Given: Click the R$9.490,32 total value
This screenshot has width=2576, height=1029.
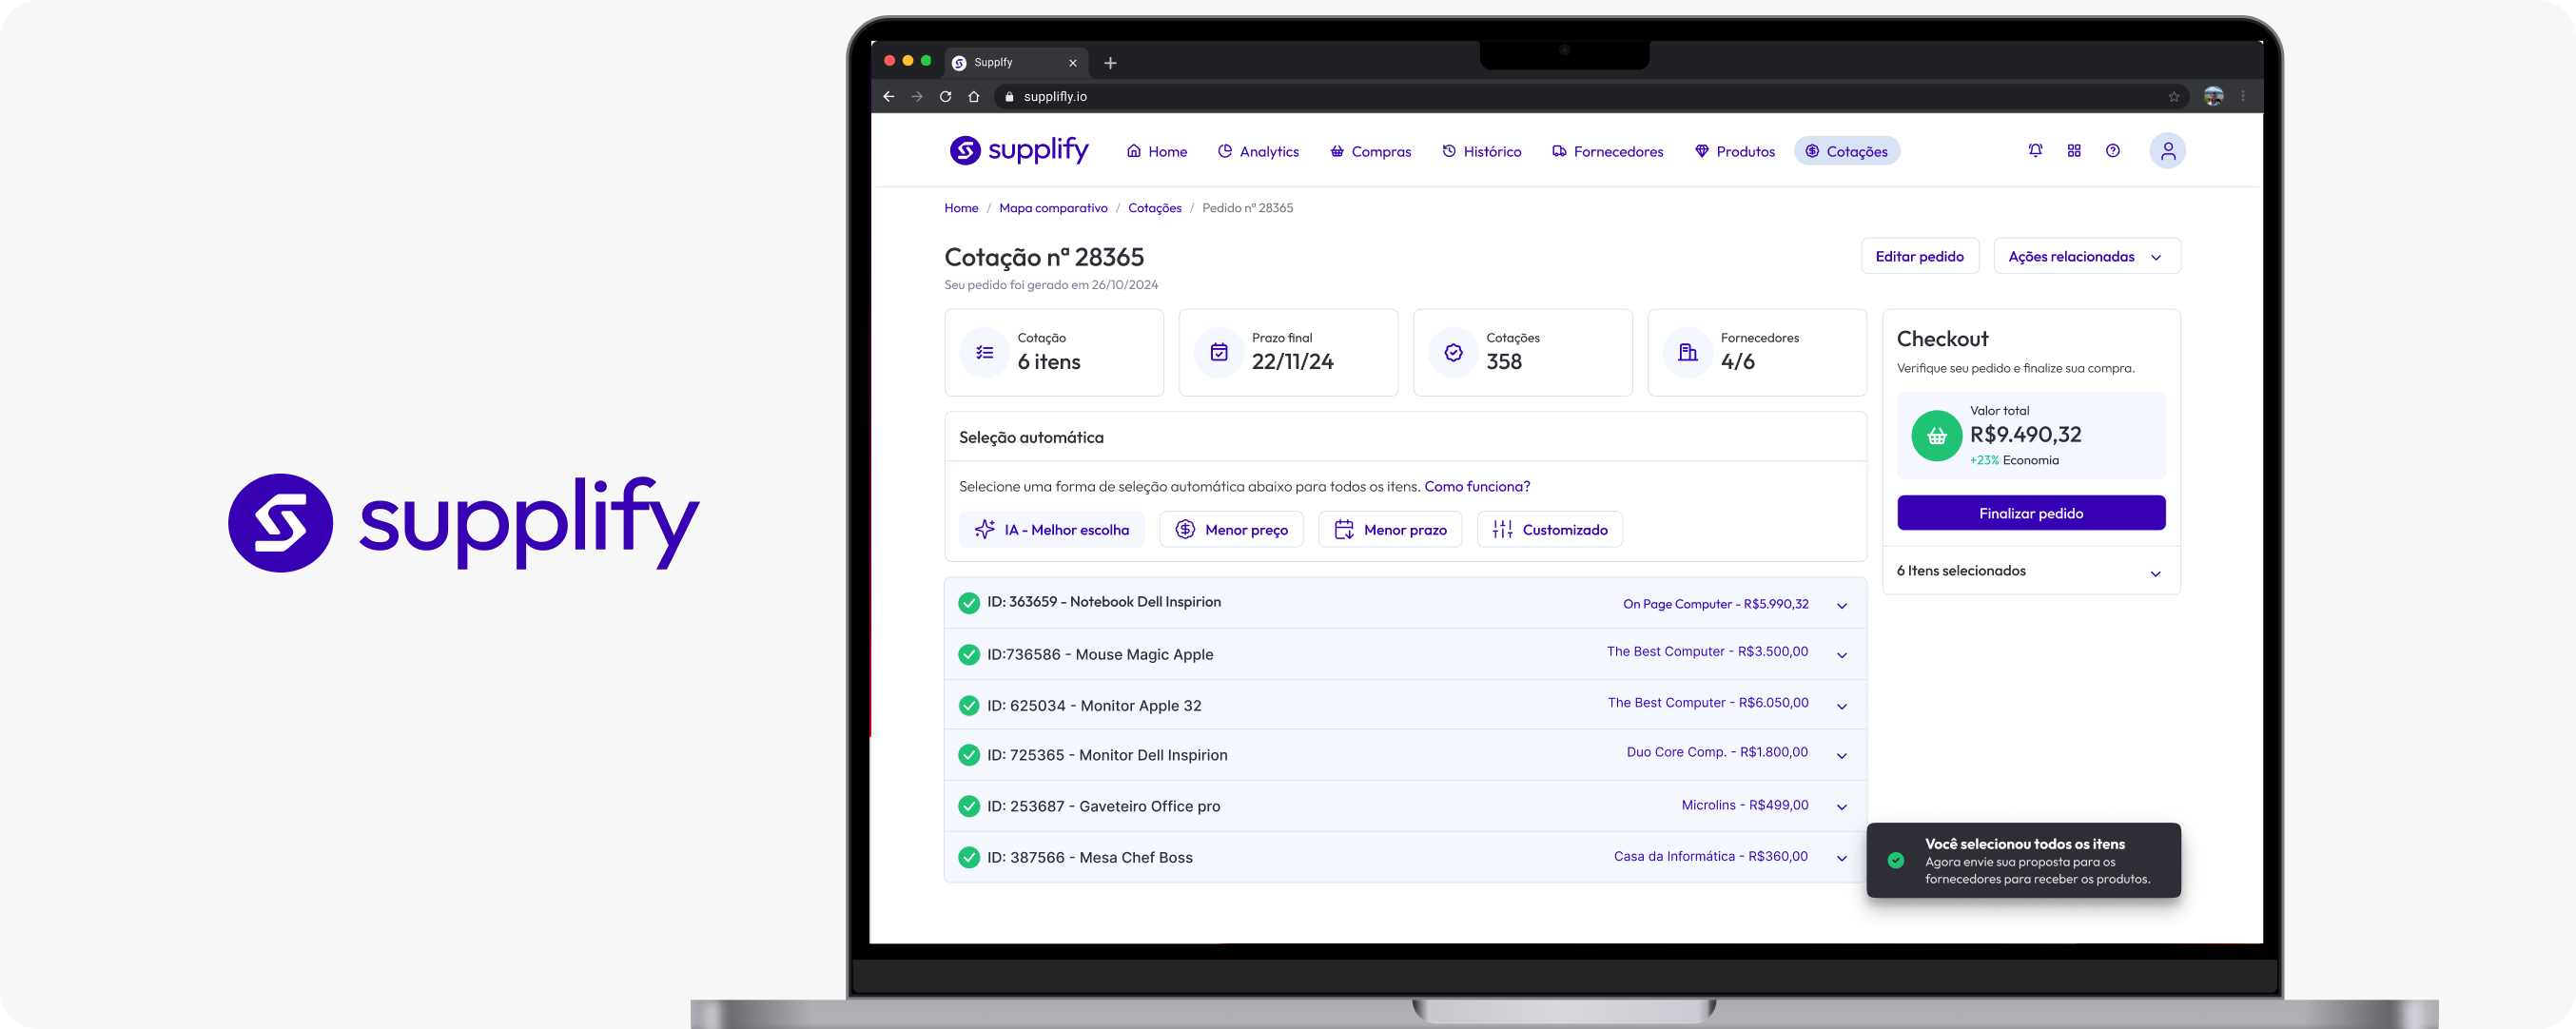Looking at the screenshot, I should (2025, 435).
